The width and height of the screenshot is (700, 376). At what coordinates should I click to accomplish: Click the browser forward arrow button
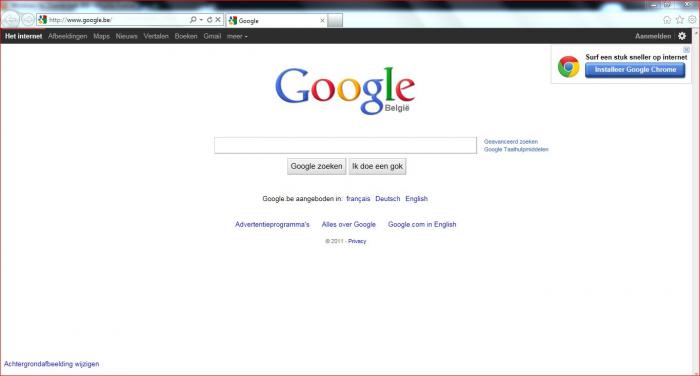point(28,20)
